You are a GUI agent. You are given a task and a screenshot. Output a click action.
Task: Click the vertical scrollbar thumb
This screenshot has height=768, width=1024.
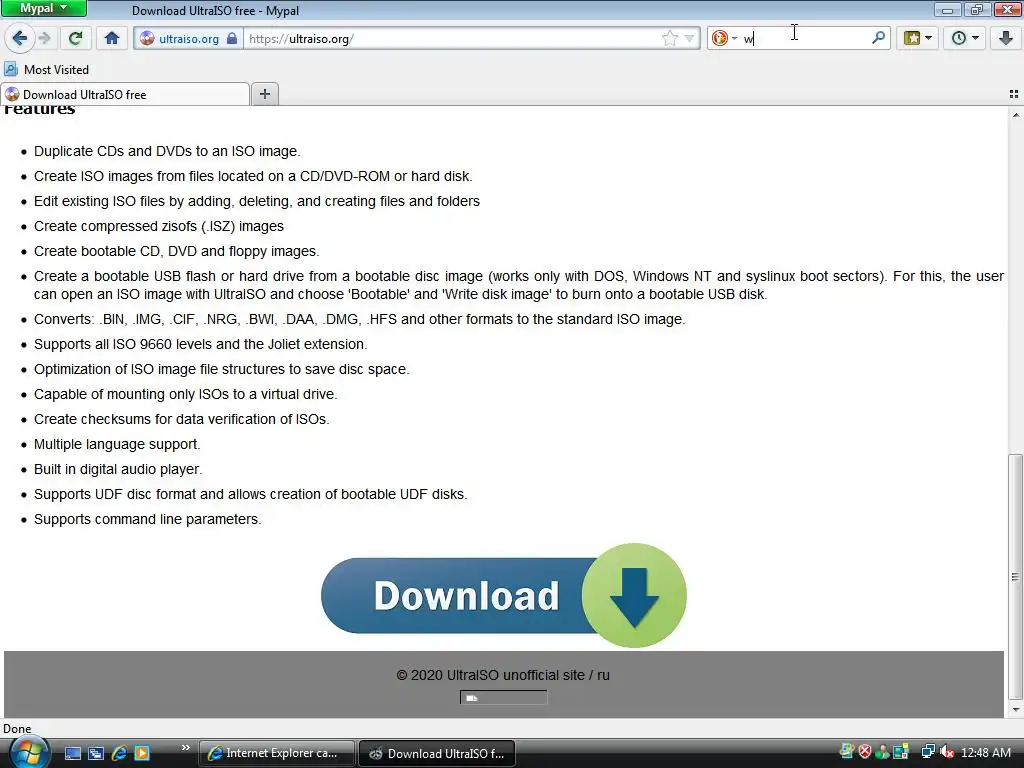click(1015, 576)
